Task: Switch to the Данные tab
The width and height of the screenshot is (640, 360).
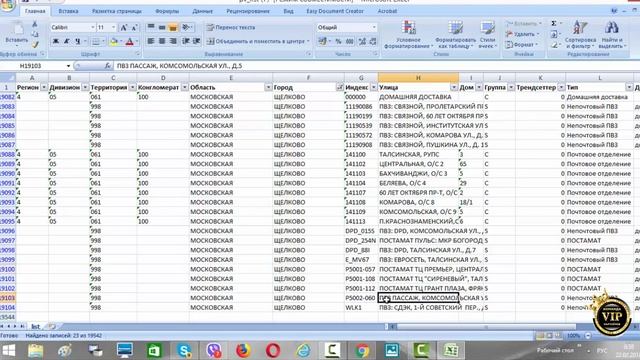Action: point(202,11)
